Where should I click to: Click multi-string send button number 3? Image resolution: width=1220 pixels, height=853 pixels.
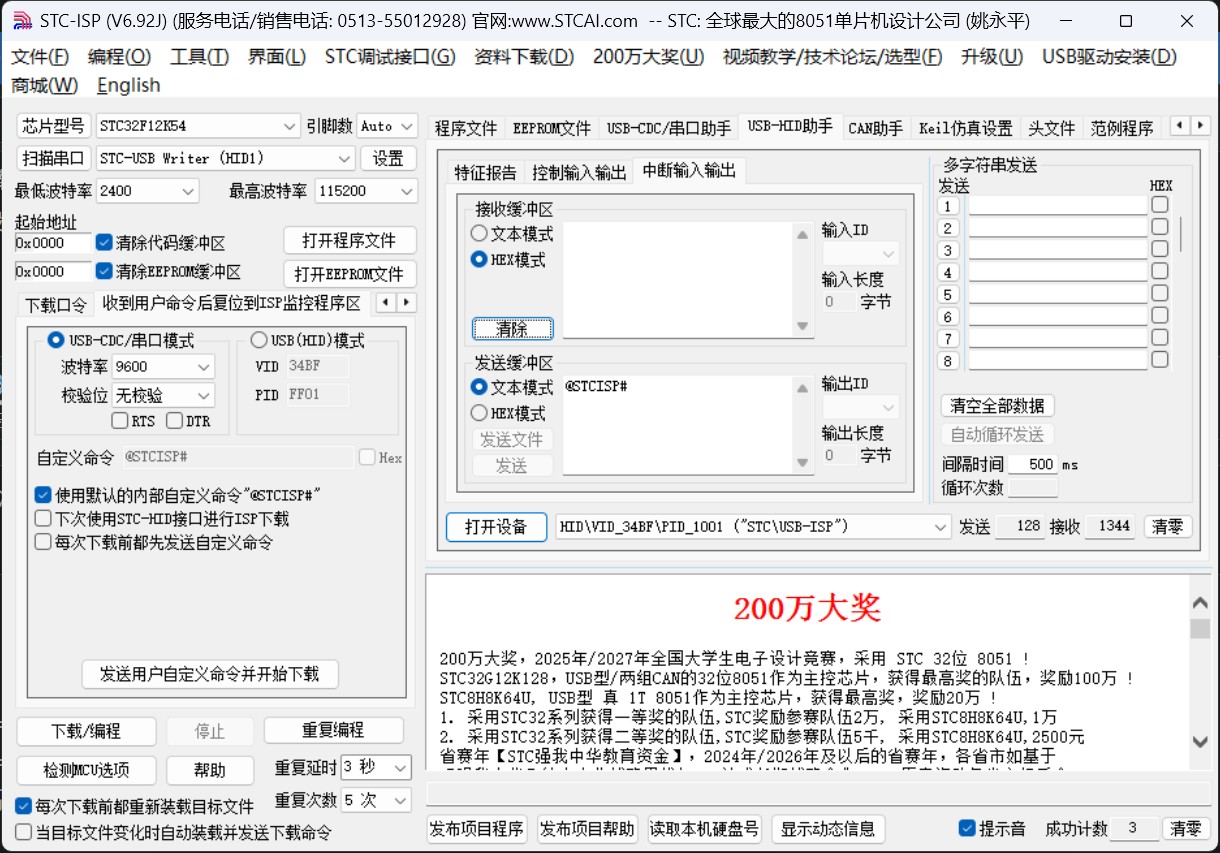pos(948,250)
